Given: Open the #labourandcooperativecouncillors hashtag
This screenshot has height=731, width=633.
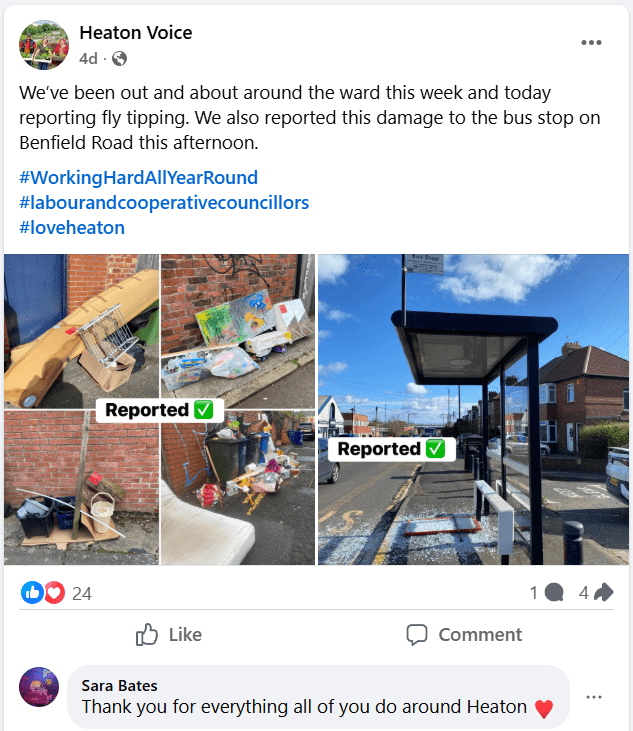Looking at the screenshot, I should (164, 203).
